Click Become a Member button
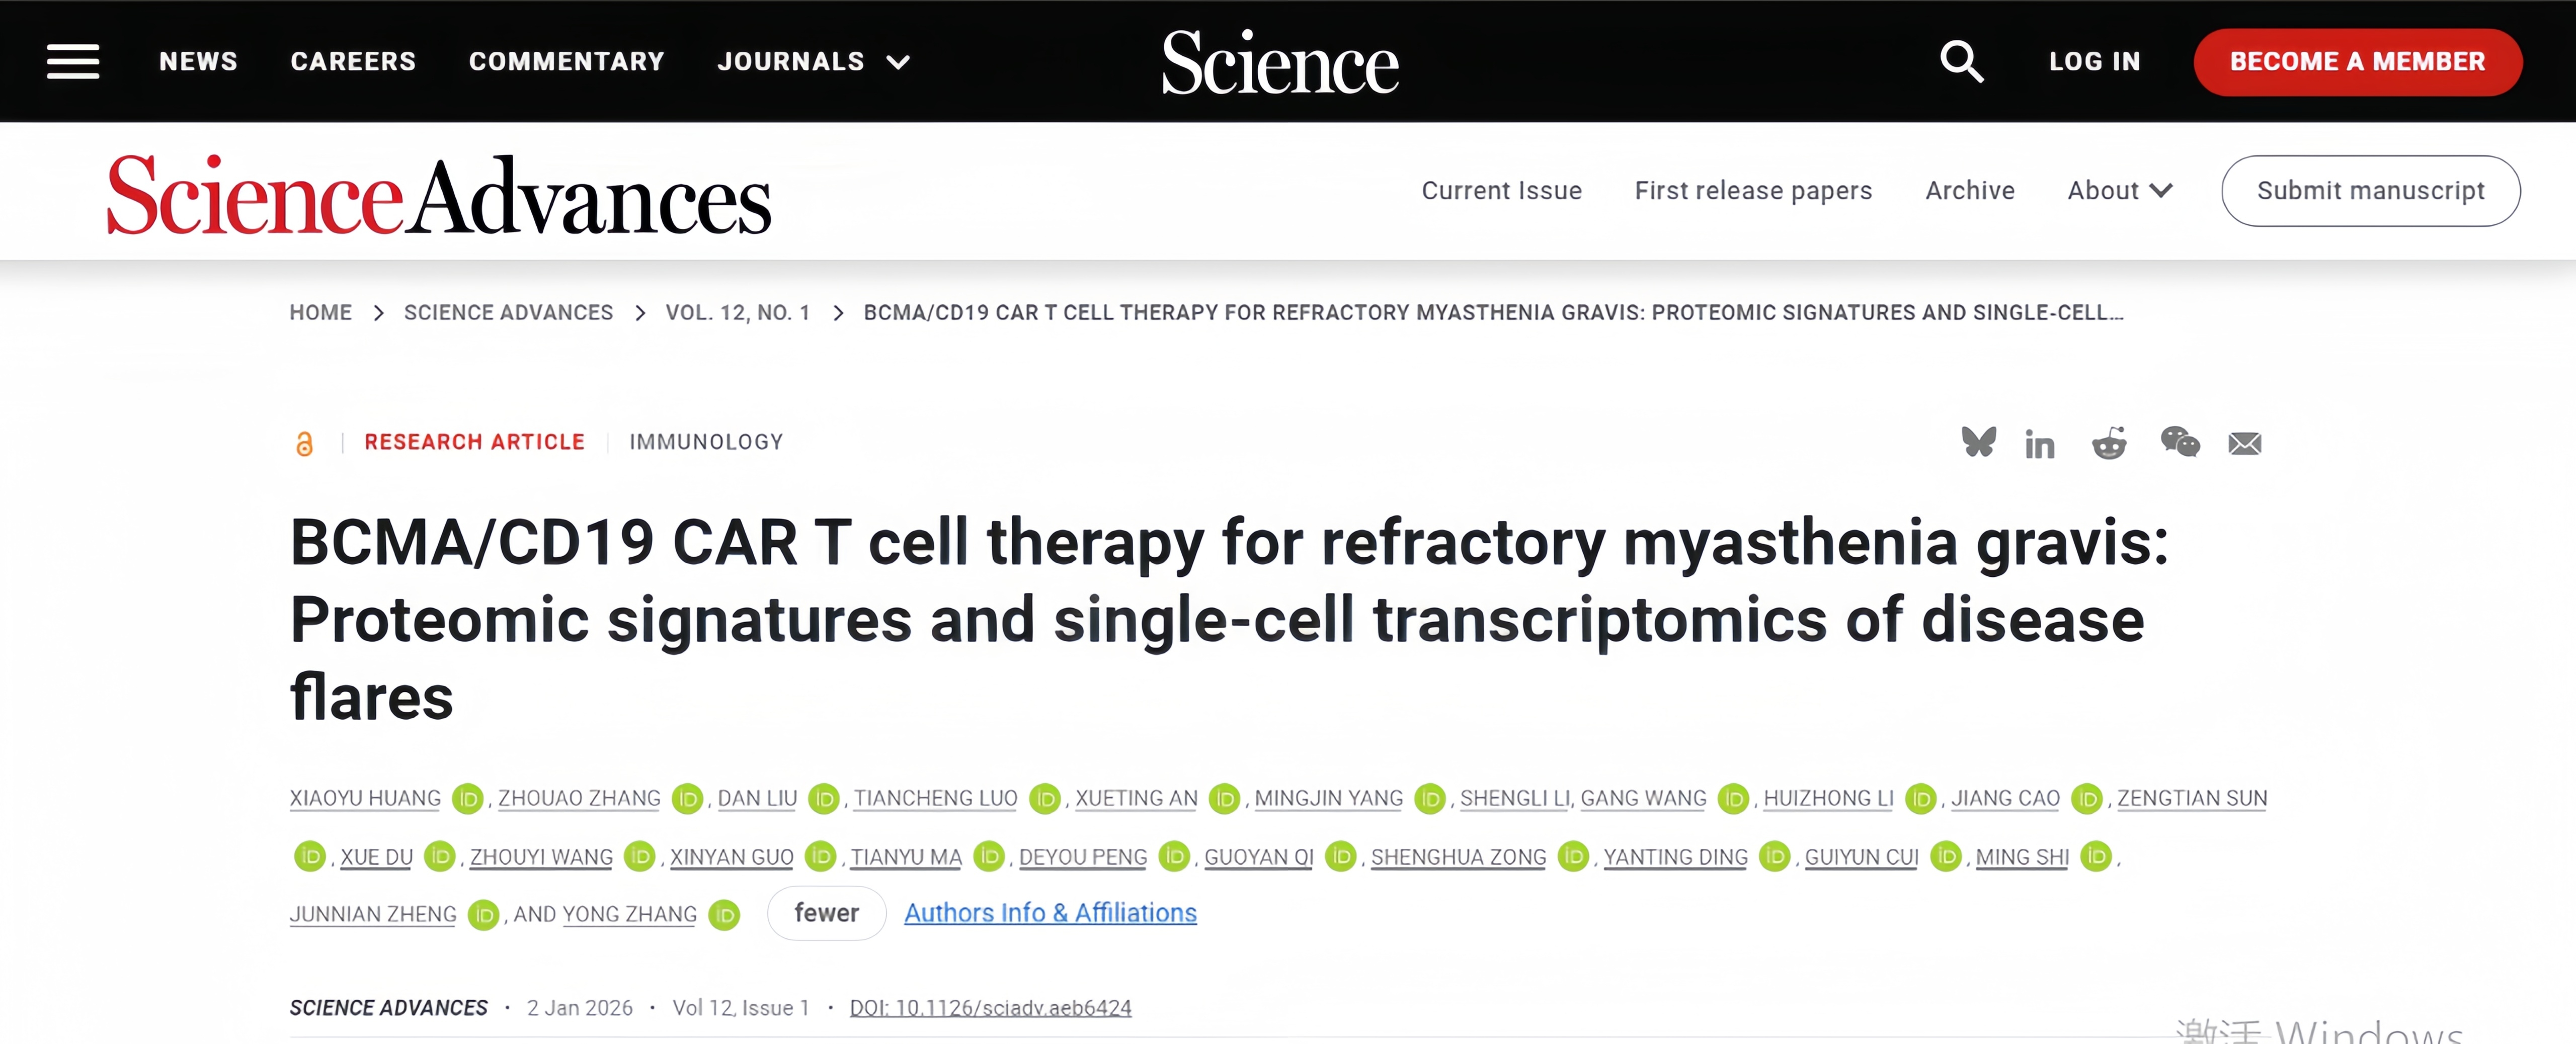Image resolution: width=2576 pixels, height=1044 pixels. tap(2357, 62)
